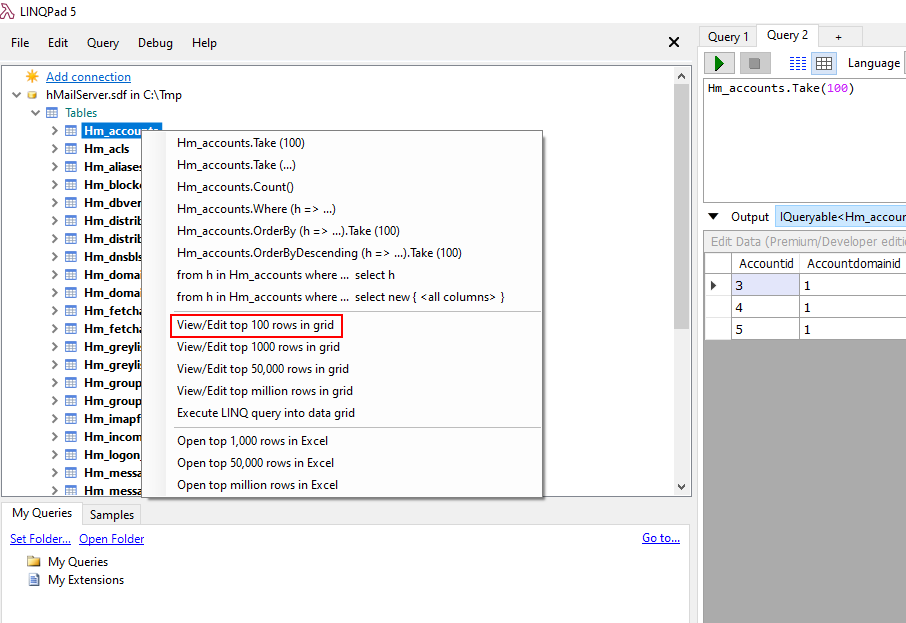Click the Open Folder link
Screen dimensions: 906x623
tap(112, 539)
